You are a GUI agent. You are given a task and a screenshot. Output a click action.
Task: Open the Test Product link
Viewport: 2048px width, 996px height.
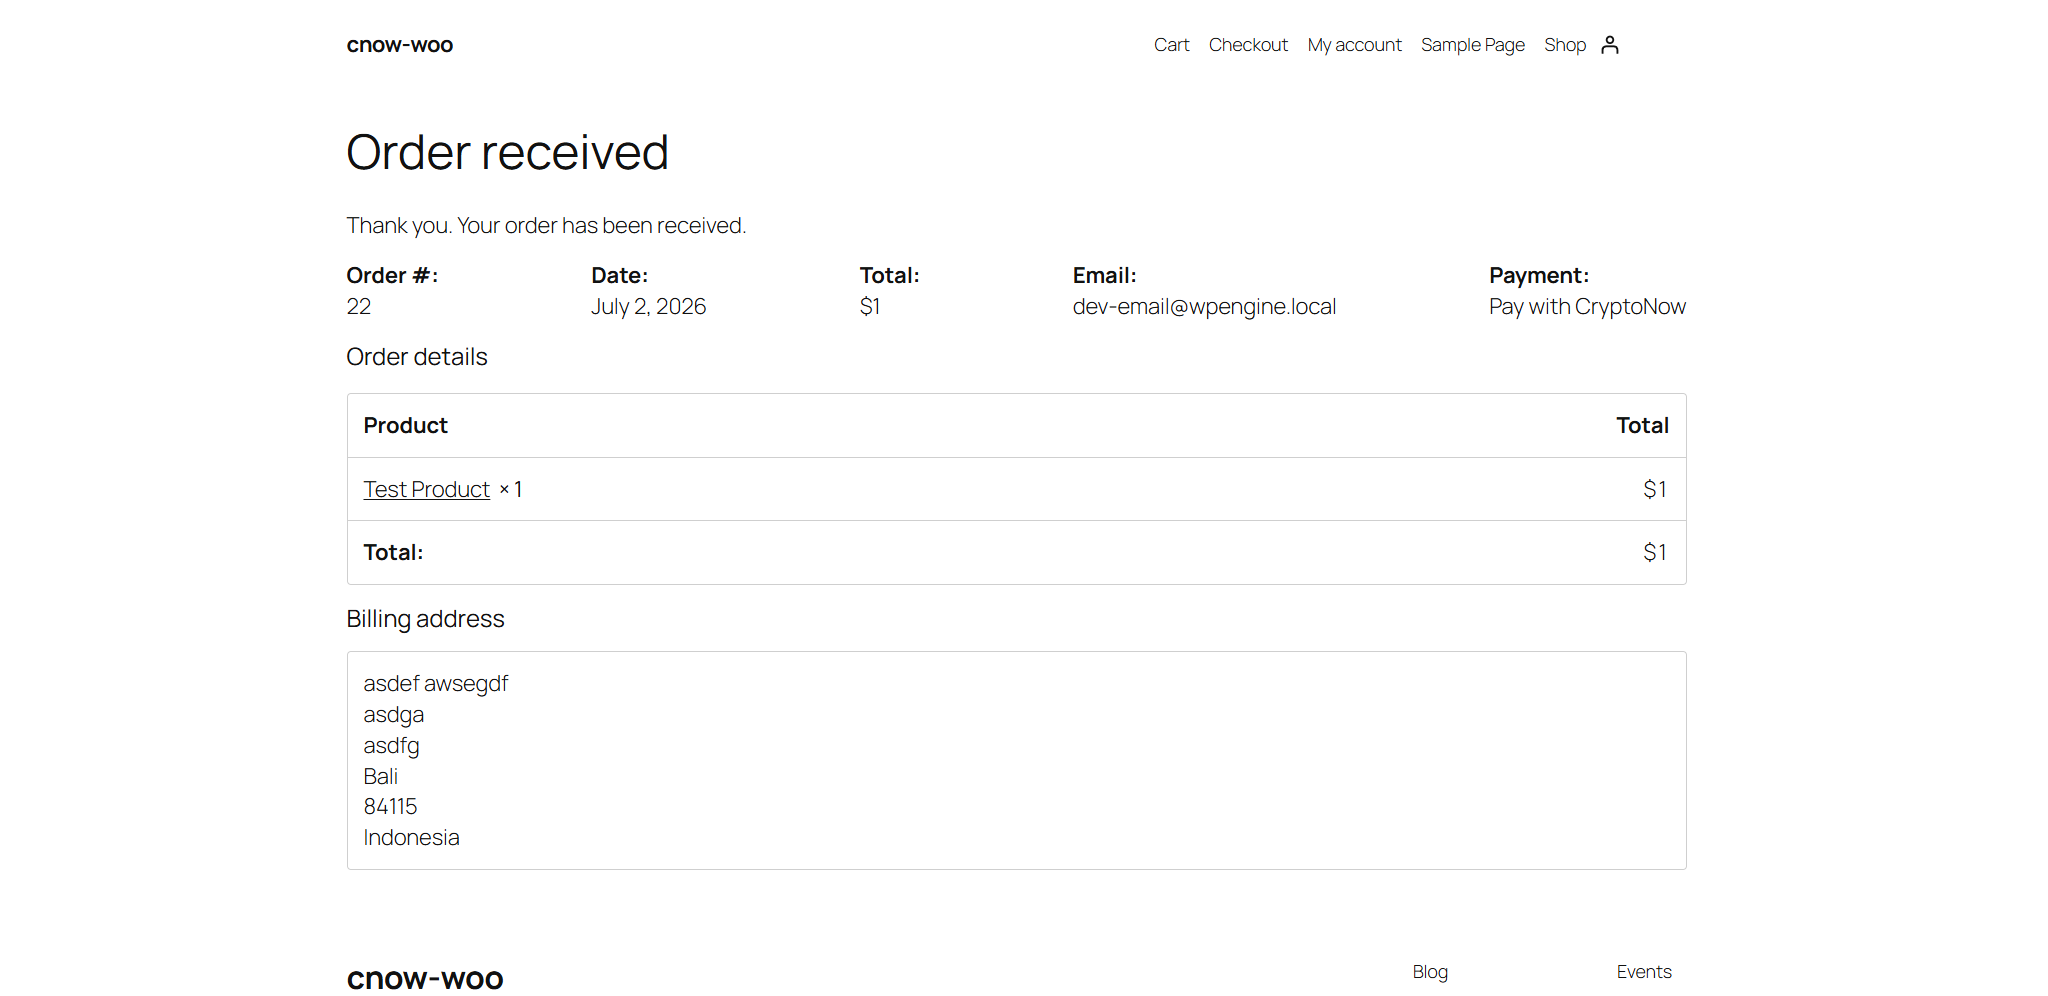pyautogui.click(x=426, y=489)
